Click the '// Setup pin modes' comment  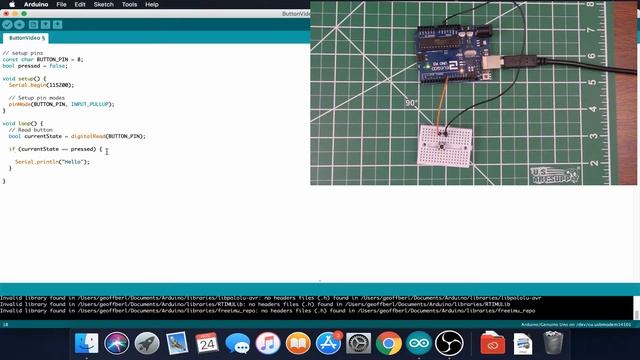point(37,98)
